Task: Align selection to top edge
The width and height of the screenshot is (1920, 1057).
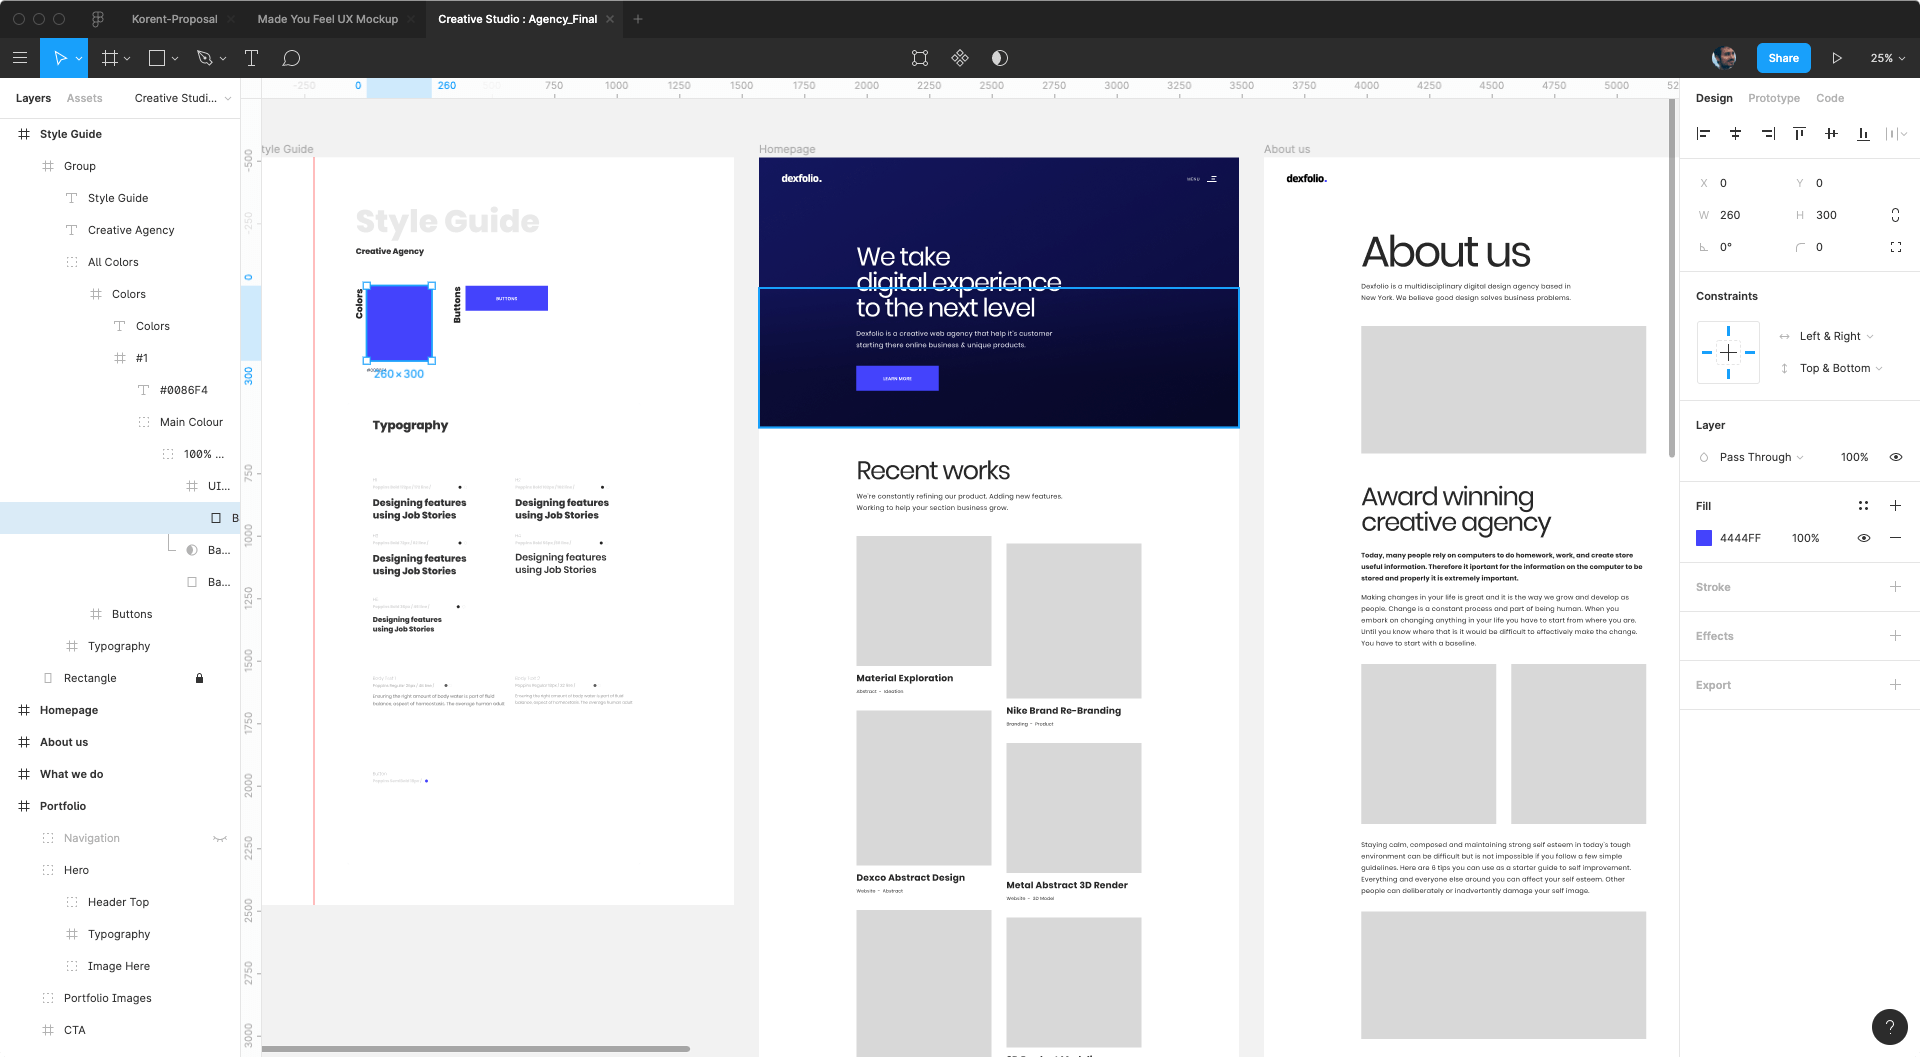Action: 1799,133
